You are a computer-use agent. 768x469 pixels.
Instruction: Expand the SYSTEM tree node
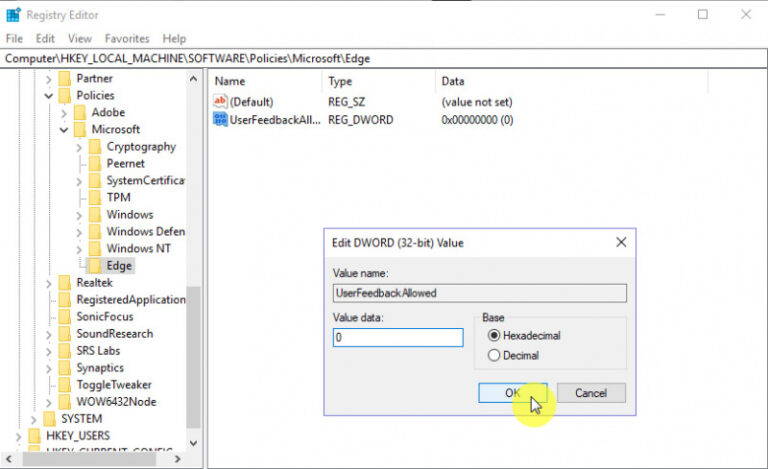[x=34, y=419]
